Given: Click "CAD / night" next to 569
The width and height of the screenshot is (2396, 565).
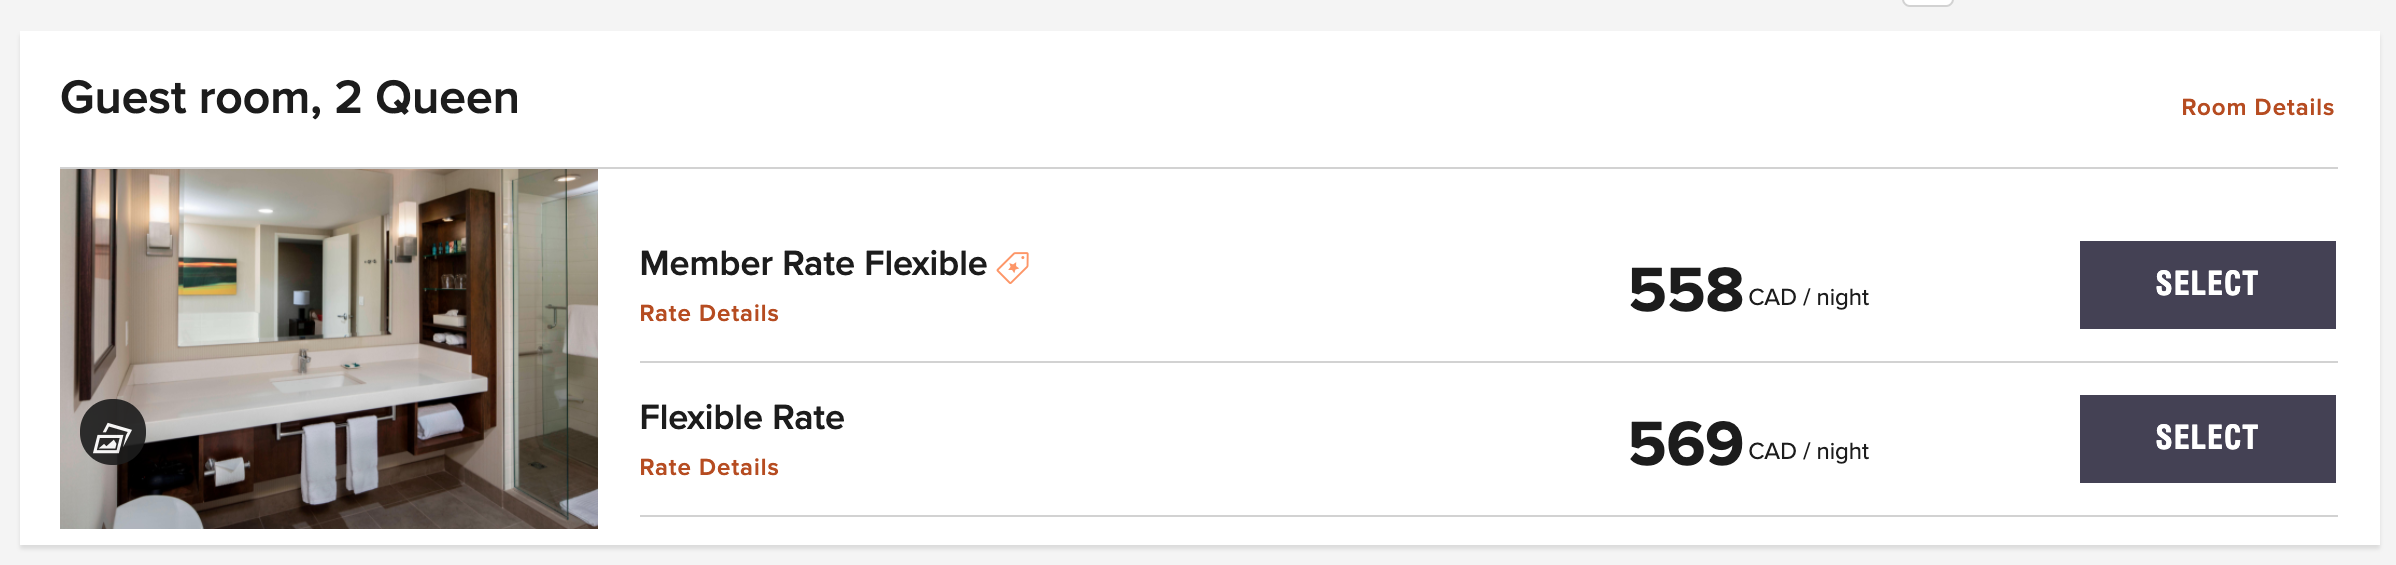Looking at the screenshot, I should coord(1808,452).
